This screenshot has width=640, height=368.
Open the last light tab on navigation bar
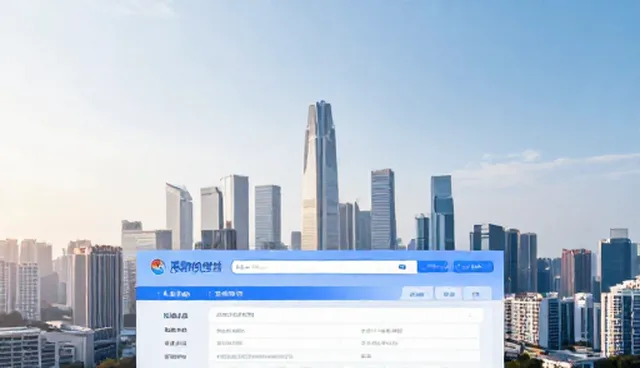477,294
